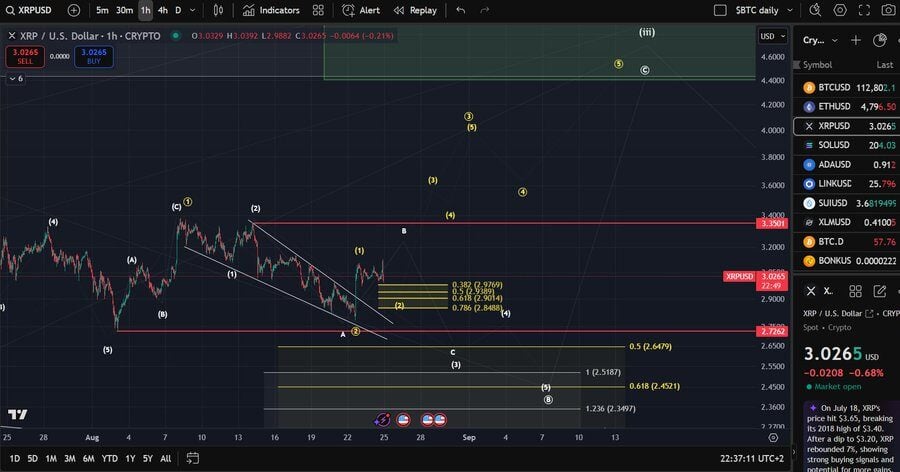Select BTCUSD in the watchlist
900x472 pixels.
[x=847, y=87]
